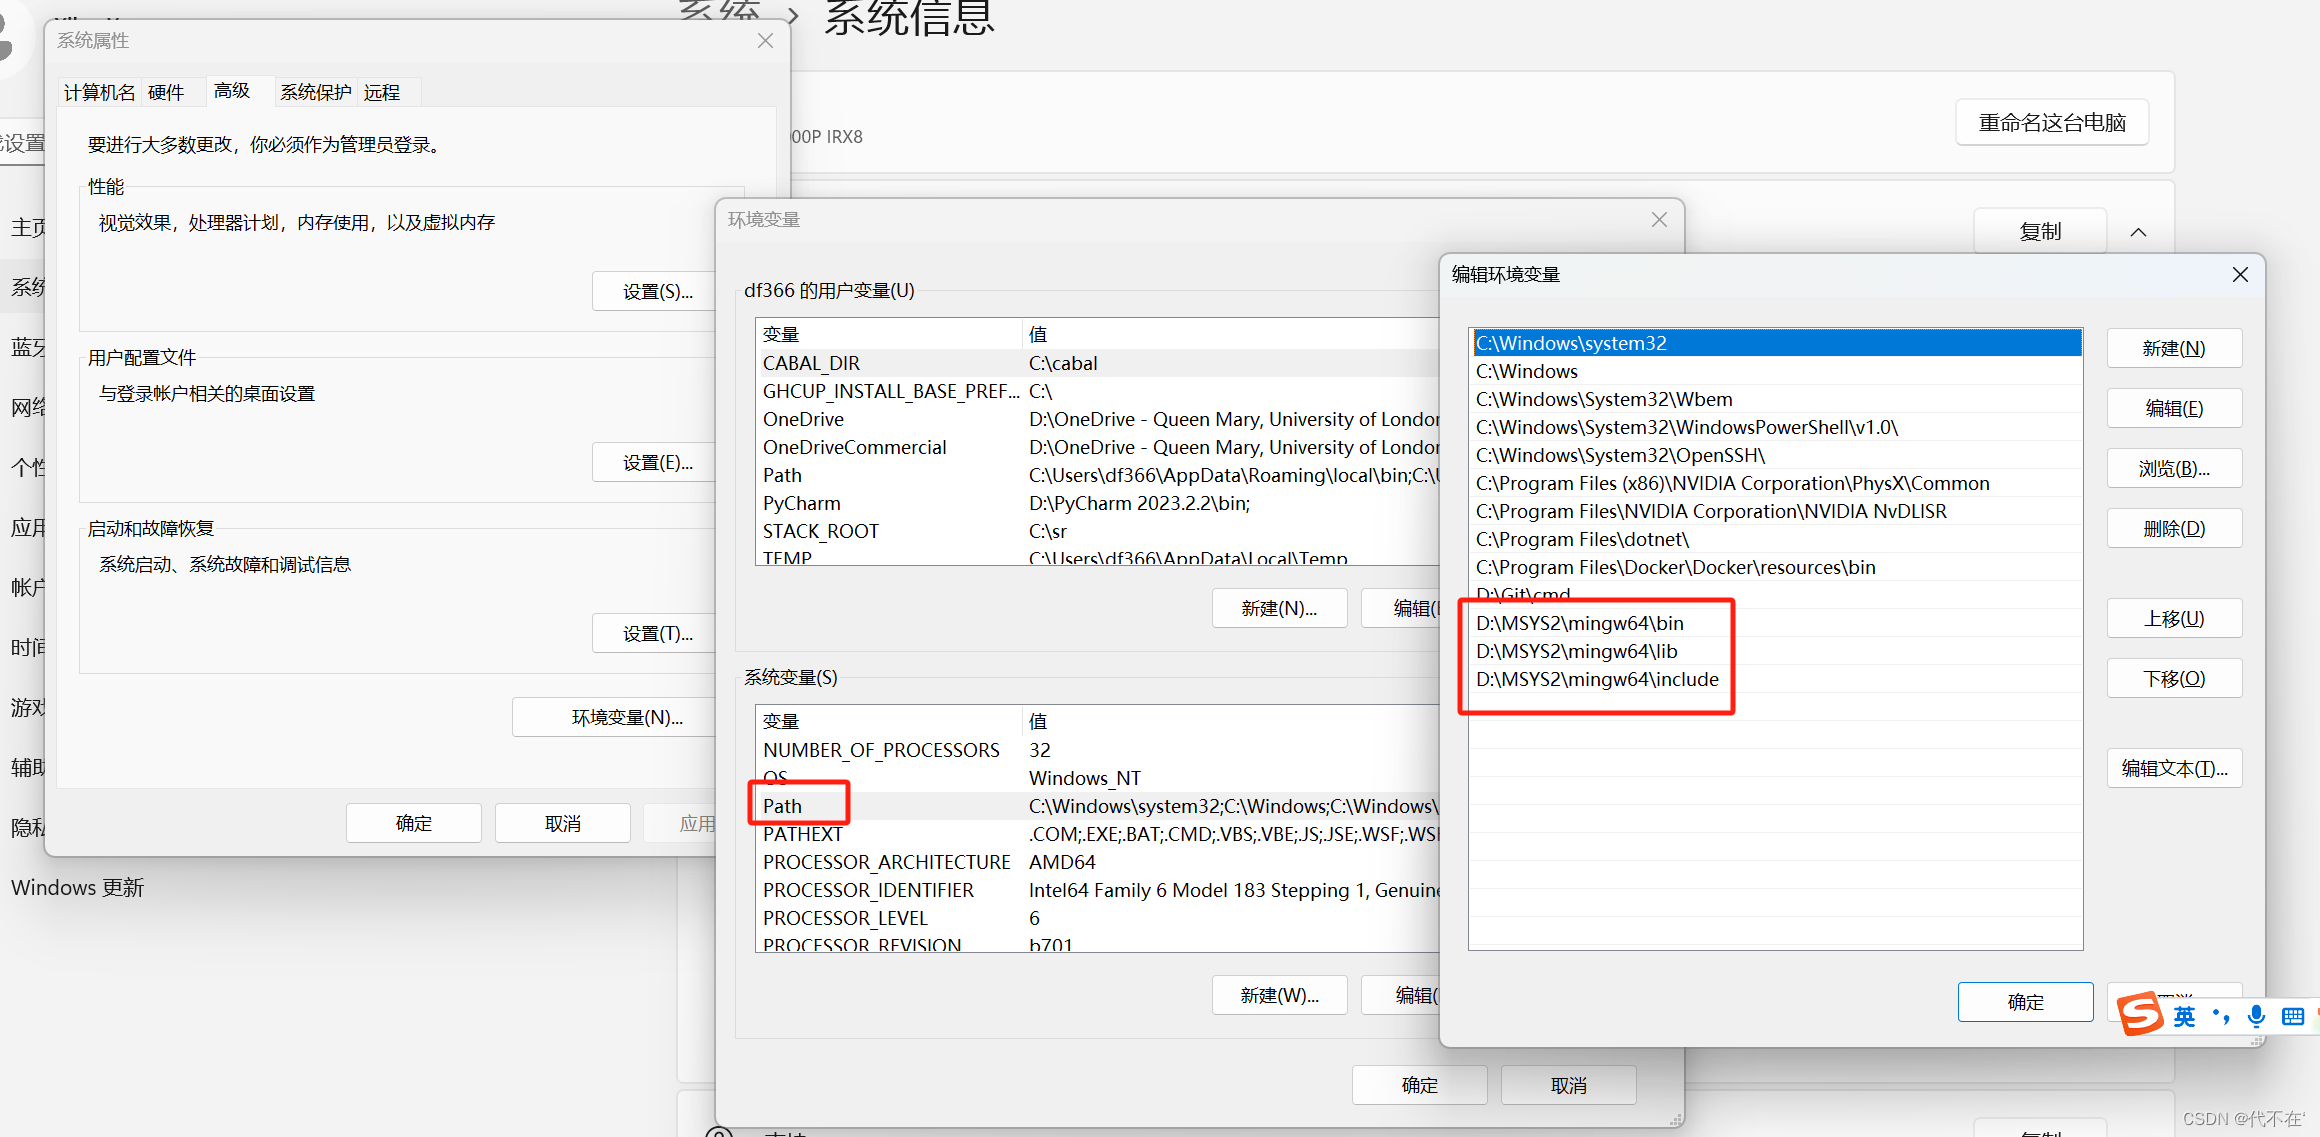
Task: Click the Sogou input method logo
Action: pos(2139,1014)
